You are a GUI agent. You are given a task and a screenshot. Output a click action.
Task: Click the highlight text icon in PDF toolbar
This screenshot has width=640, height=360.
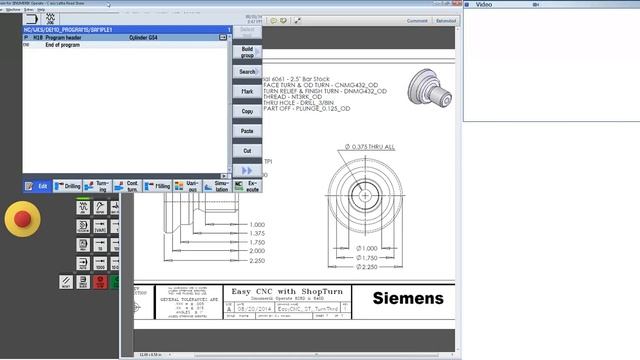click(283, 20)
